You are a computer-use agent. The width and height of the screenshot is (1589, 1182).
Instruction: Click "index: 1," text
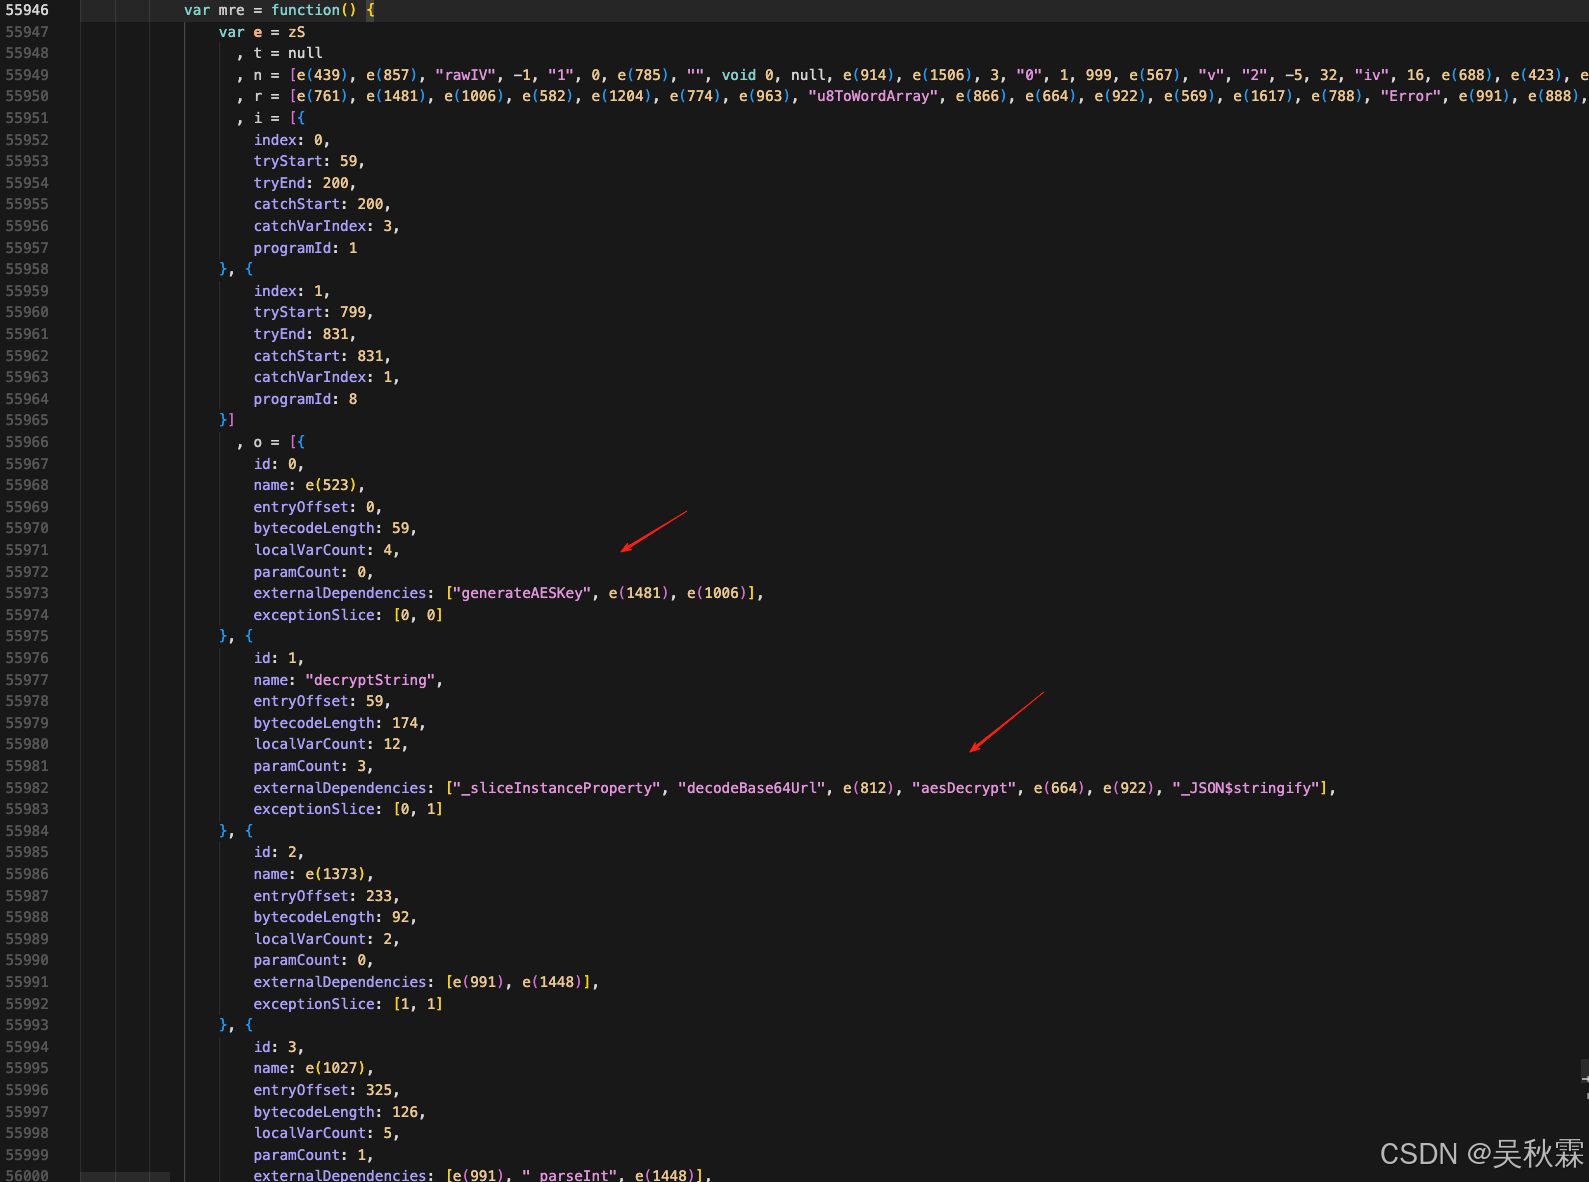tap(292, 291)
